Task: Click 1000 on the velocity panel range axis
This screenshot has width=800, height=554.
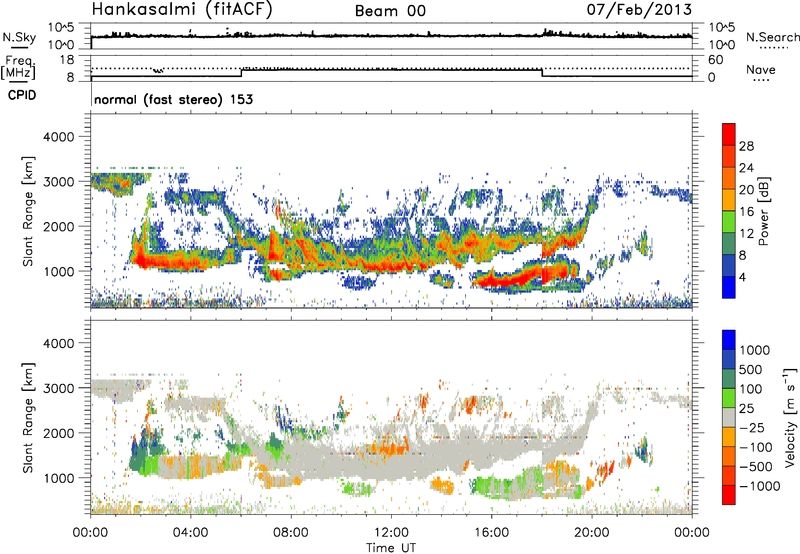Action: [58, 478]
